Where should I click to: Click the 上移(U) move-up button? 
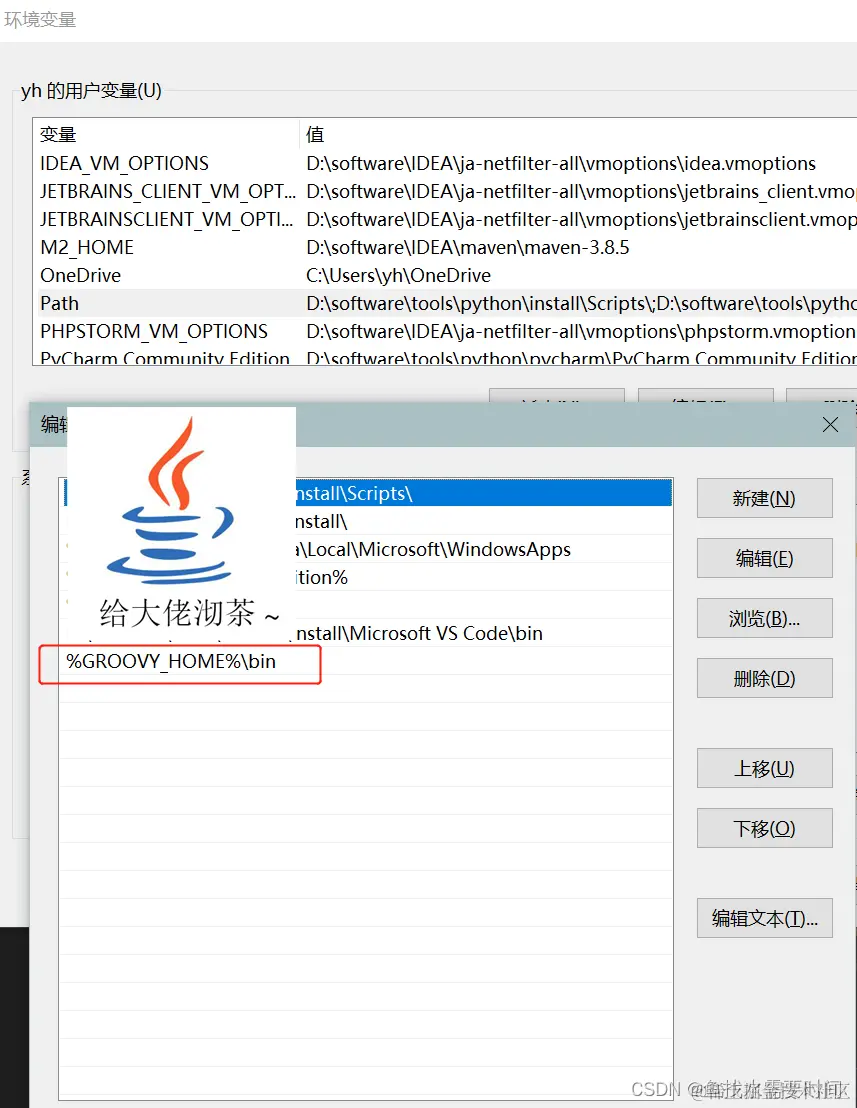pos(764,768)
